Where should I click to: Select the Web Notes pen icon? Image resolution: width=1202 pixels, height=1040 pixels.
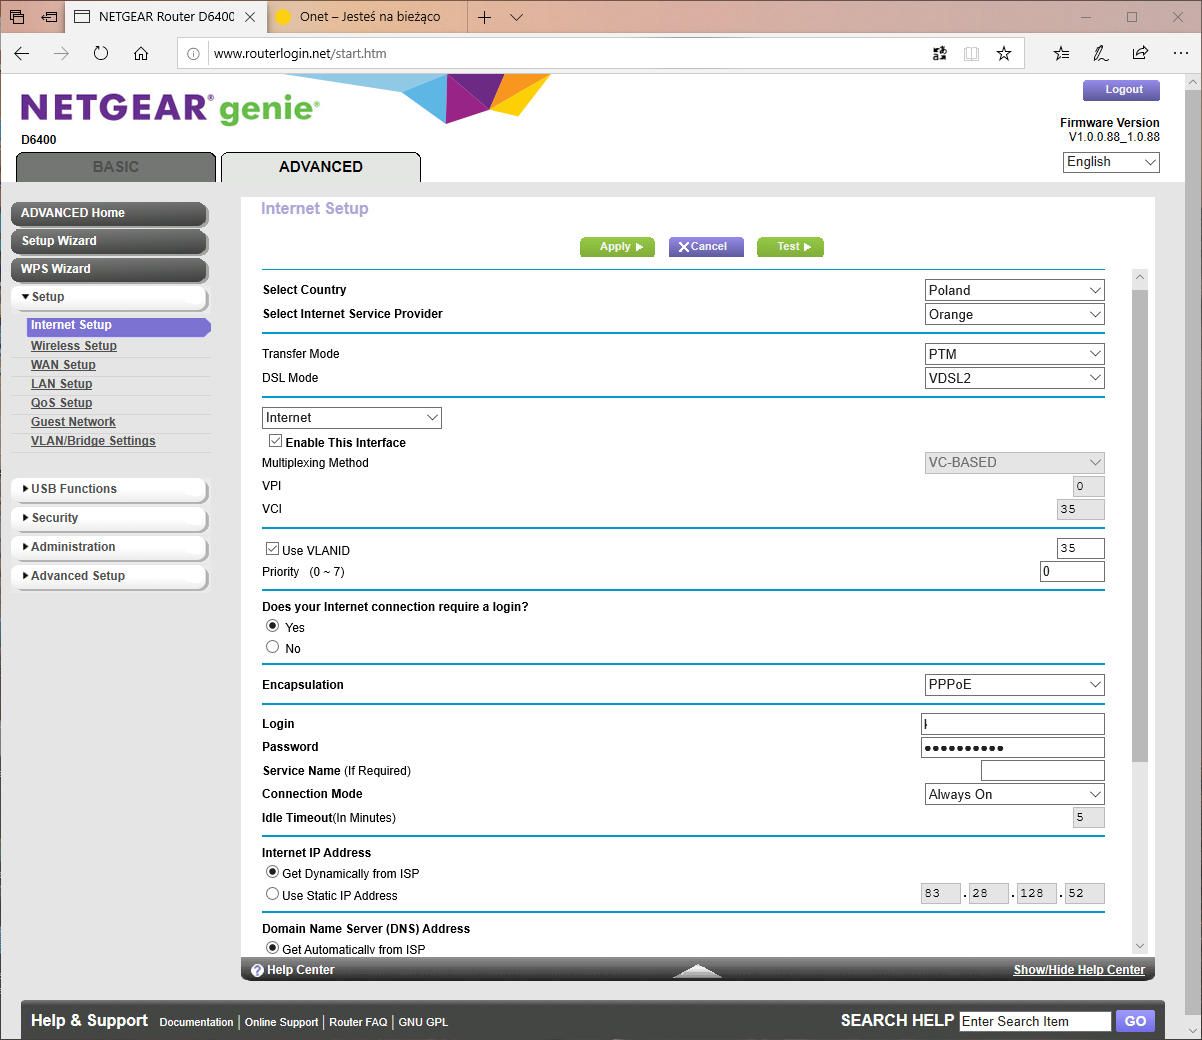[x=1100, y=54]
